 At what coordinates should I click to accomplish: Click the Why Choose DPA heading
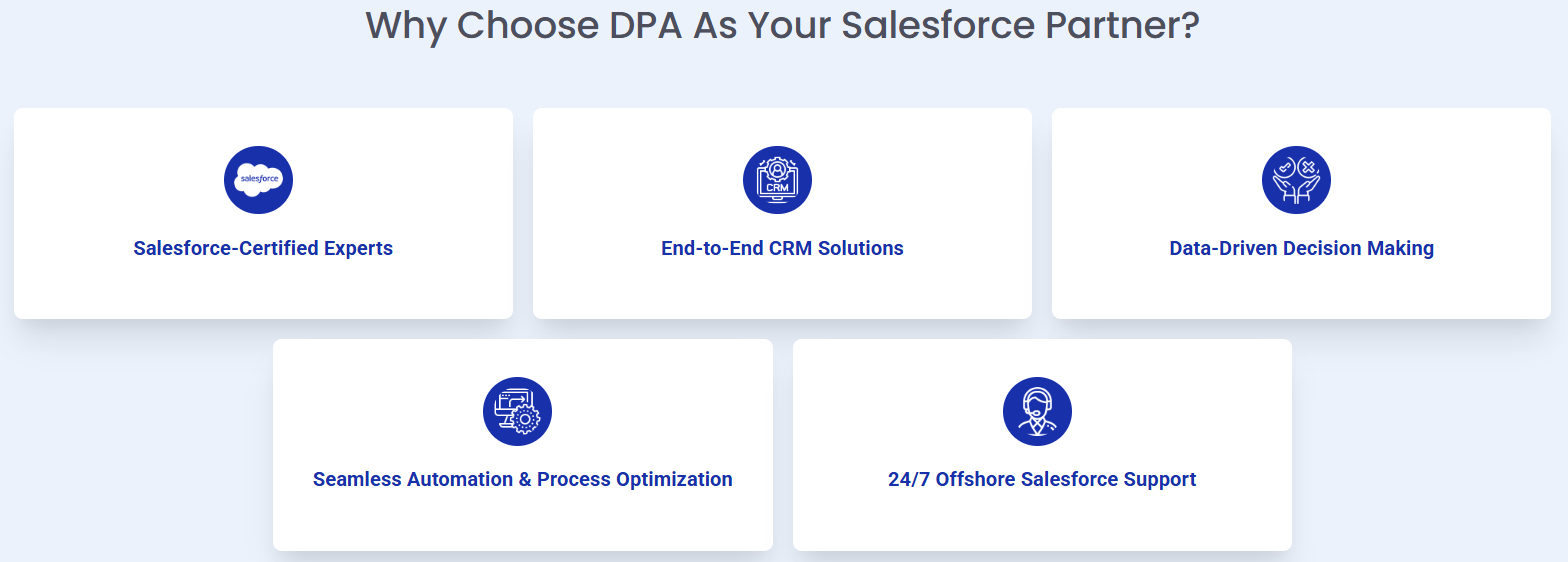pyautogui.click(x=782, y=25)
